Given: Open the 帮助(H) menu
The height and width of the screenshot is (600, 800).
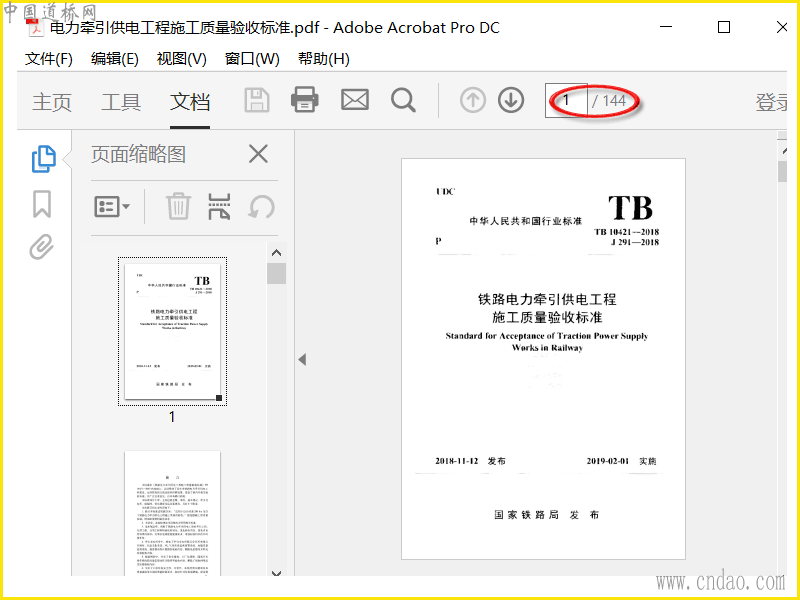Looking at the screenshot, I should tap(324, 59).
